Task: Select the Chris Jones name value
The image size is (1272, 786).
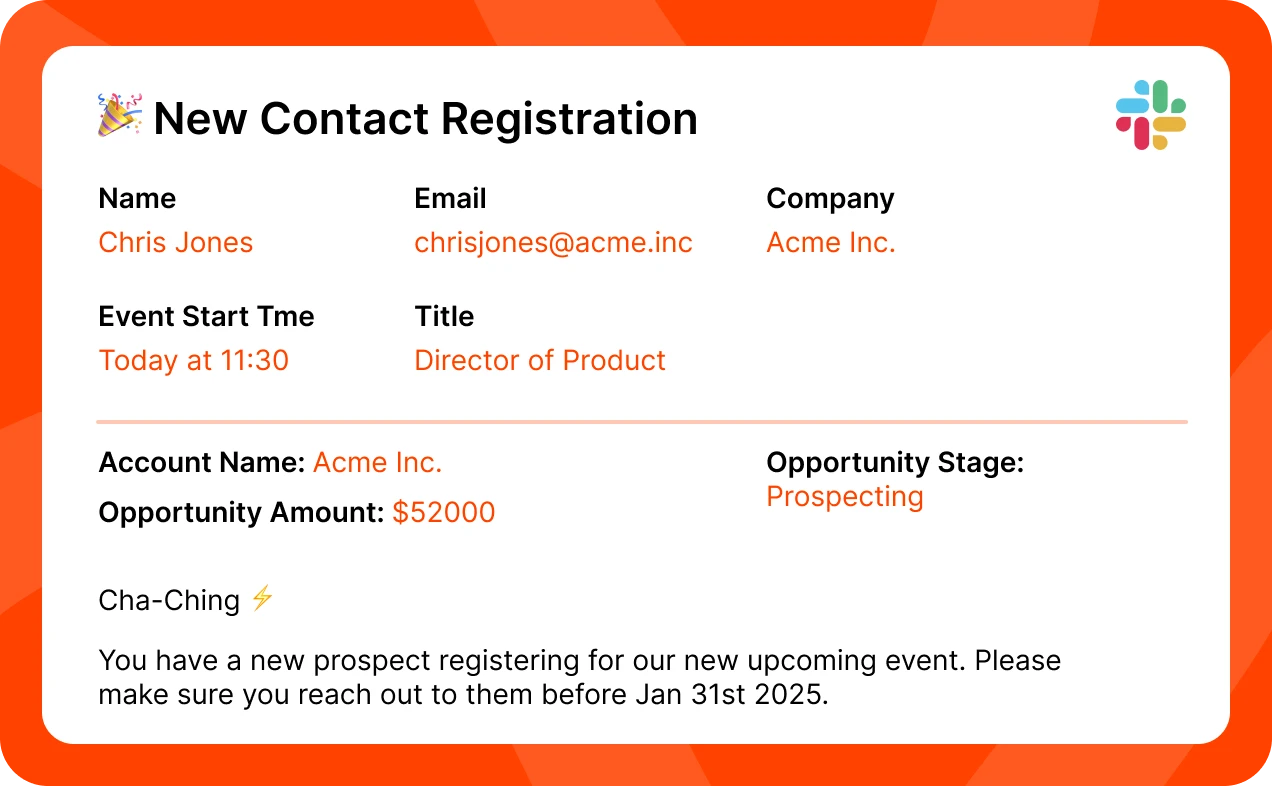Action: point(175,243)
